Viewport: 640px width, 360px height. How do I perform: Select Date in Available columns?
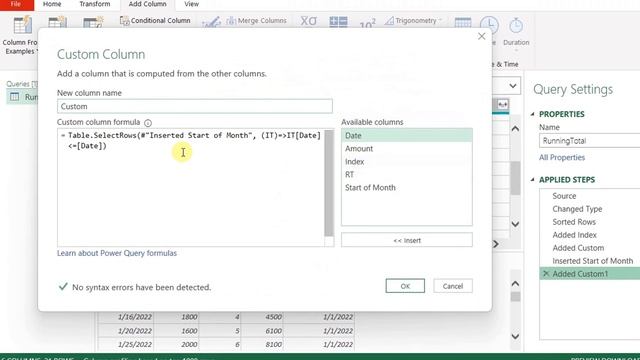(407, 136)
